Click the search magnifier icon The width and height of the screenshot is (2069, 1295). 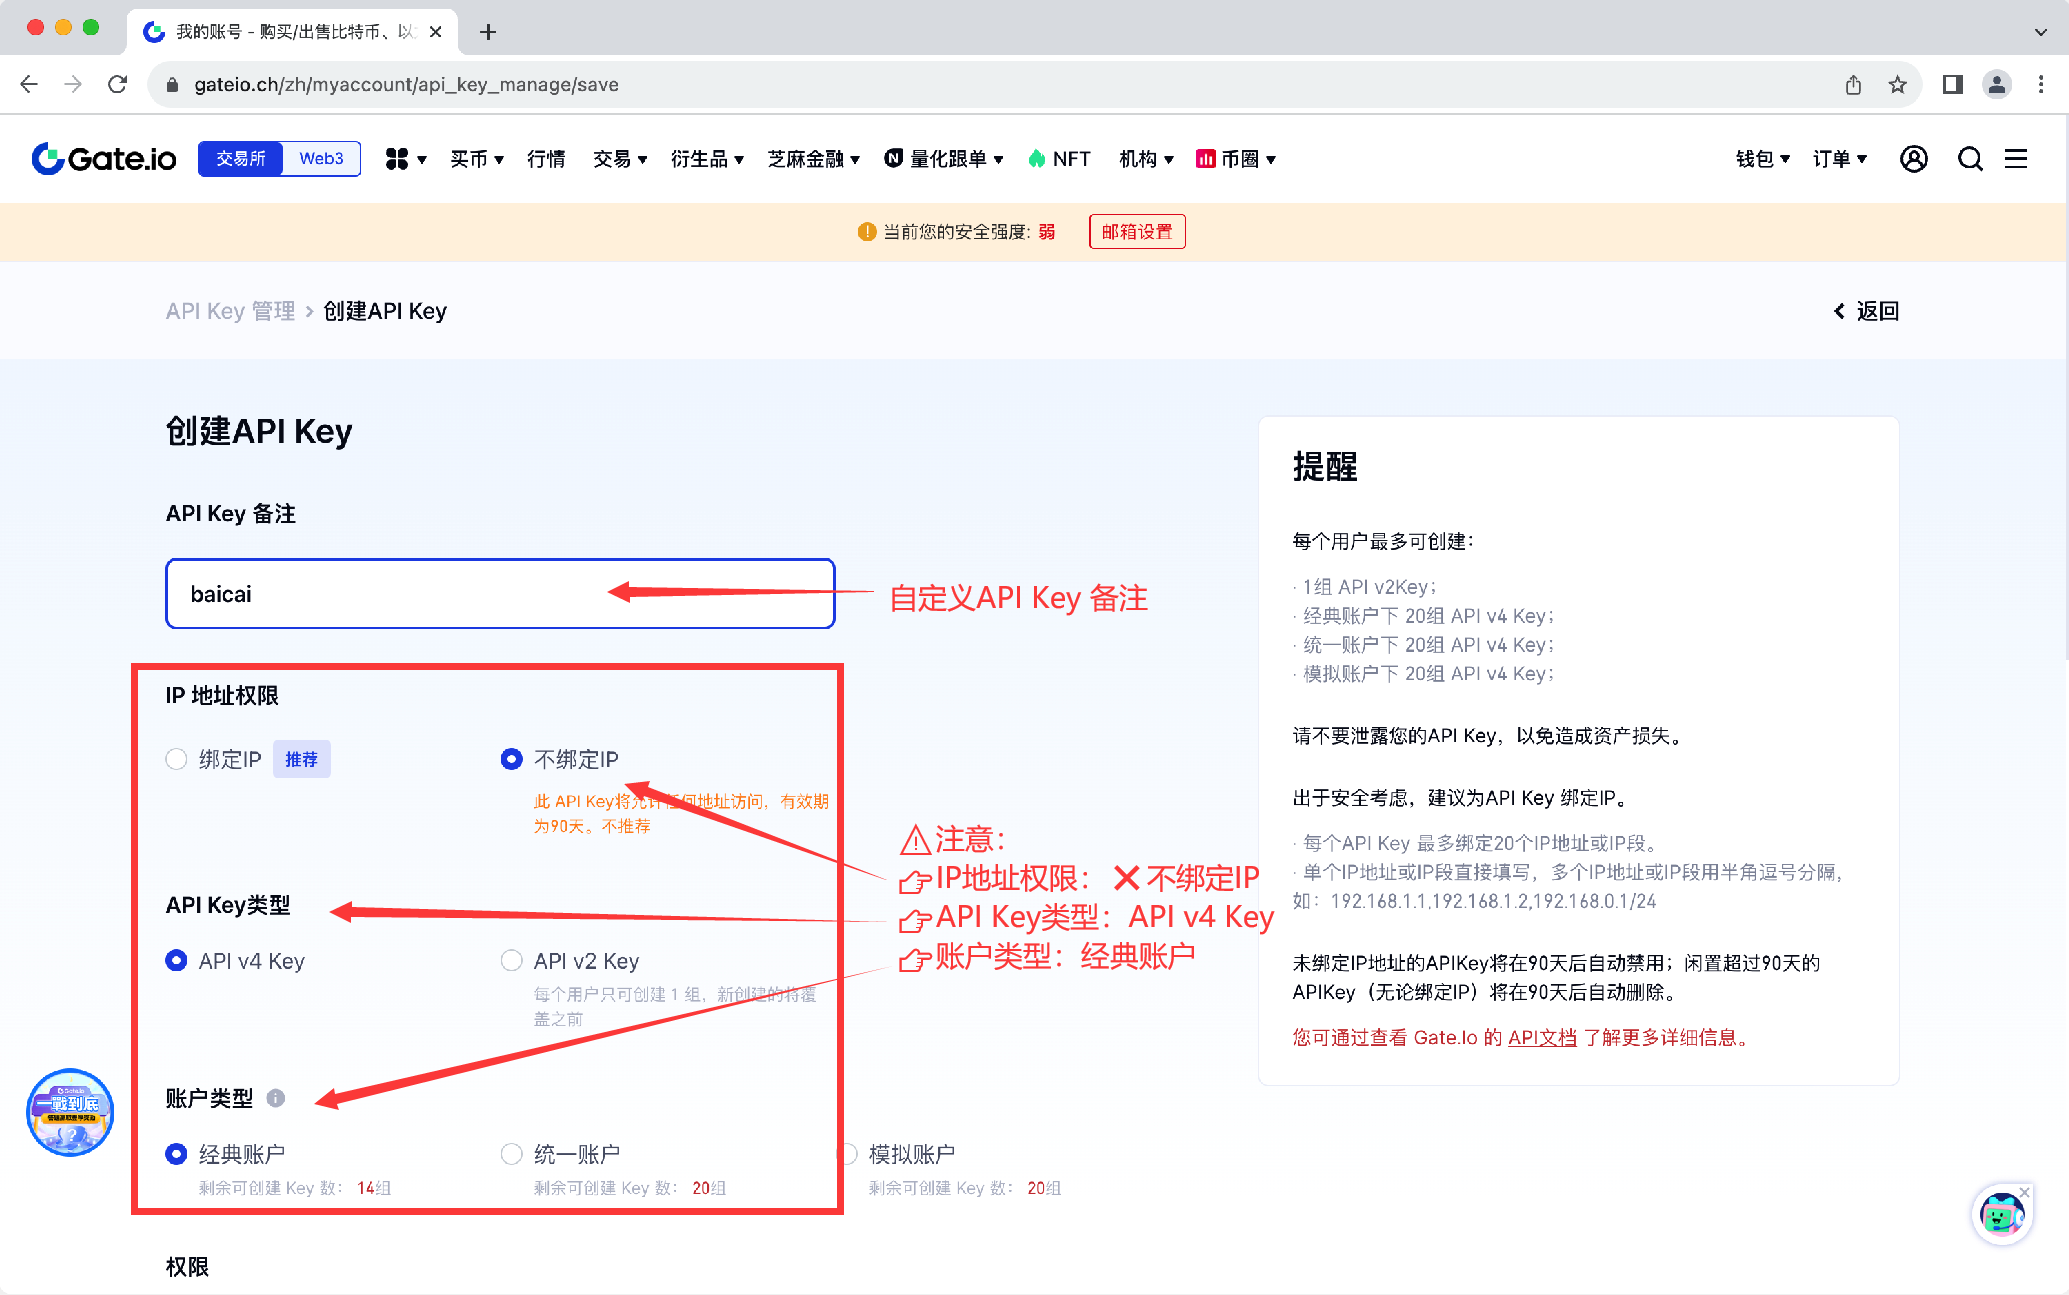[1970, 159]
